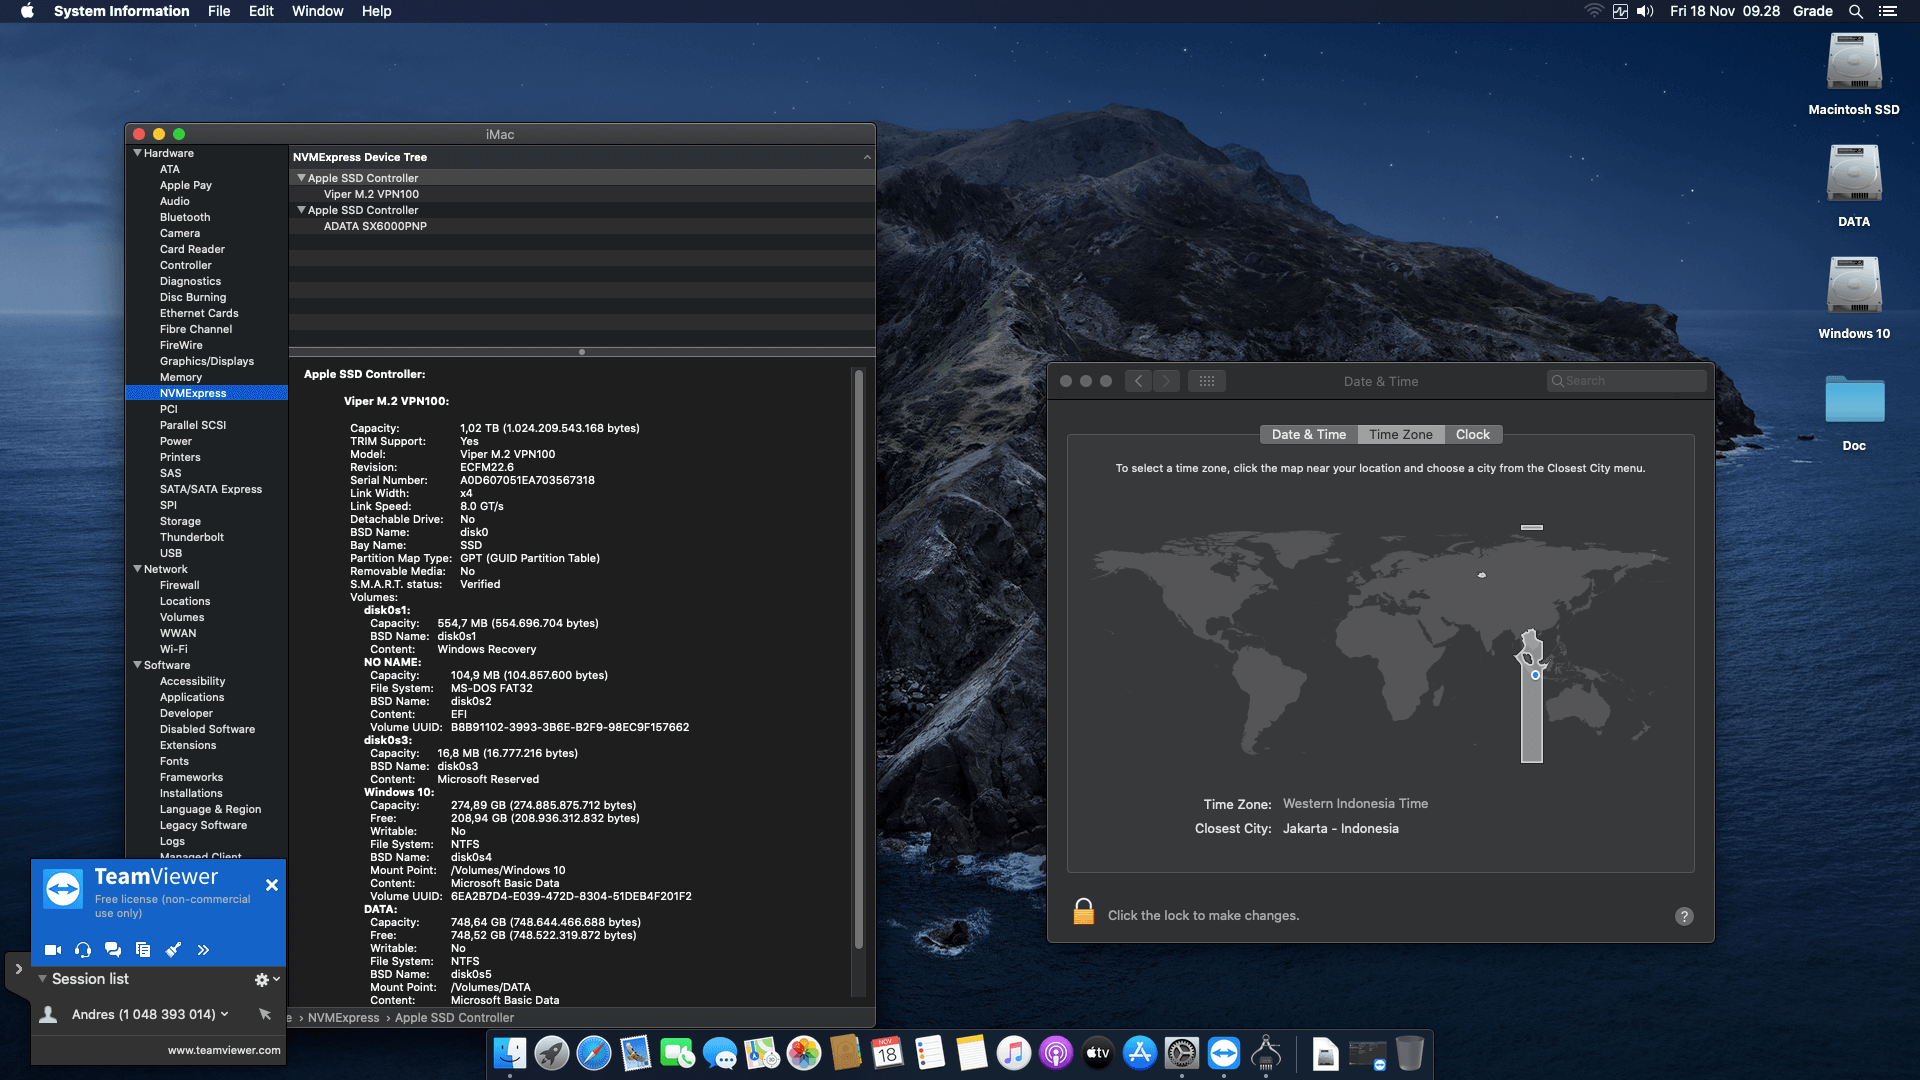Collapse the Apple SSD Controller tree entry

coord(302,178)
